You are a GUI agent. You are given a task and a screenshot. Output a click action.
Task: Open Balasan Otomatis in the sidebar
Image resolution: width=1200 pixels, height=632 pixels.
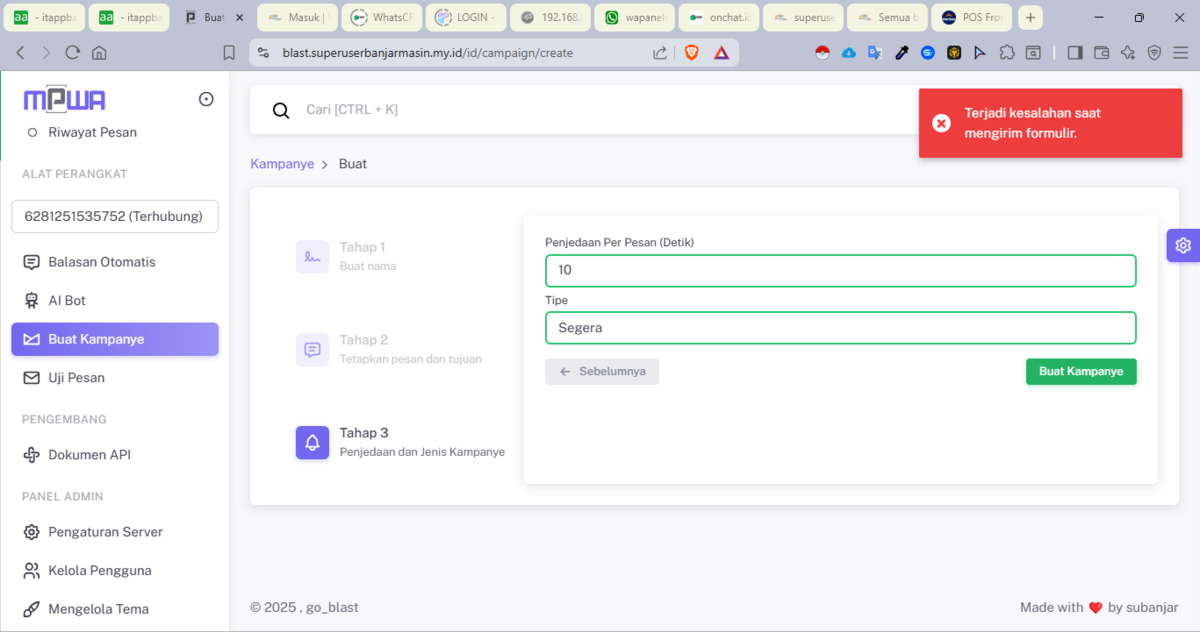click(x=102, y=262)
